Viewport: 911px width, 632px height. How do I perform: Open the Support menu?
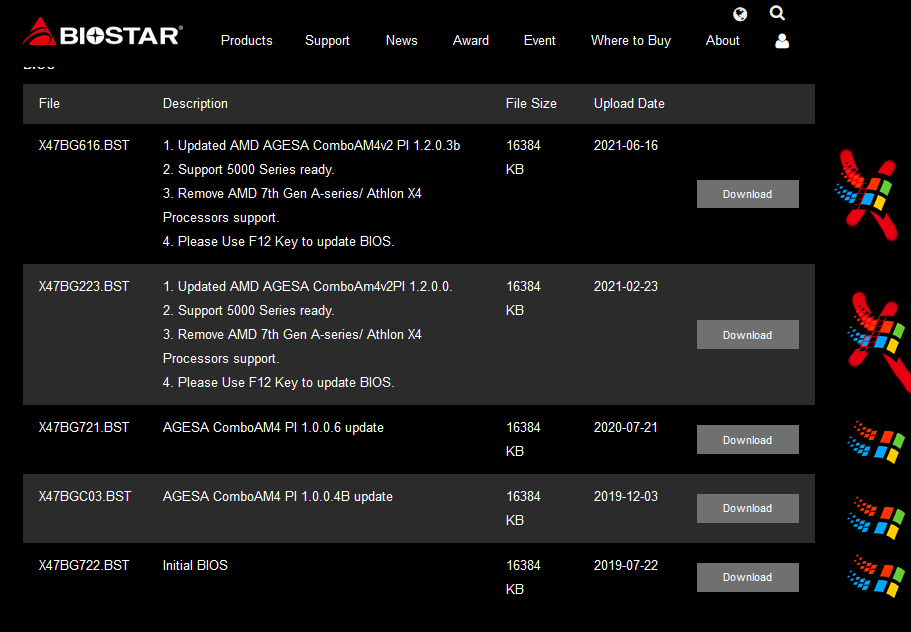click(327, 41)
